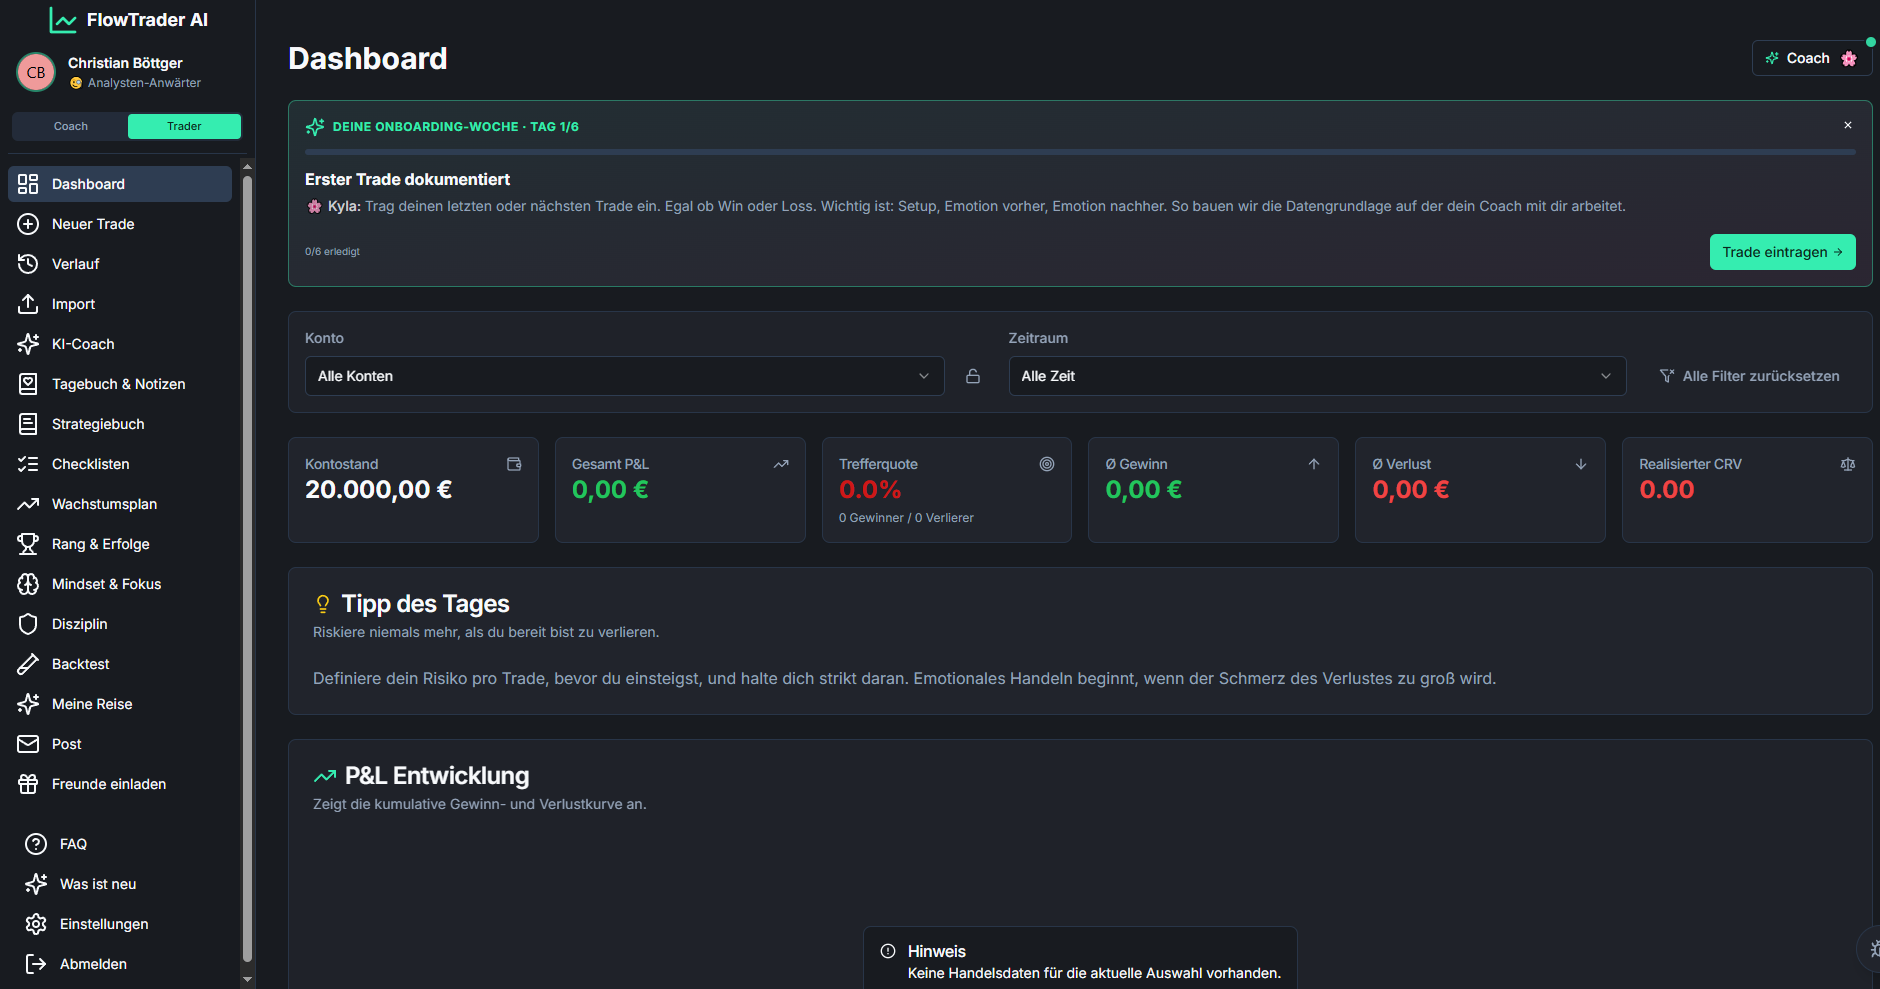Switch to Coach mode toggle
1880x989 pixels.
[x=70, y=126]
